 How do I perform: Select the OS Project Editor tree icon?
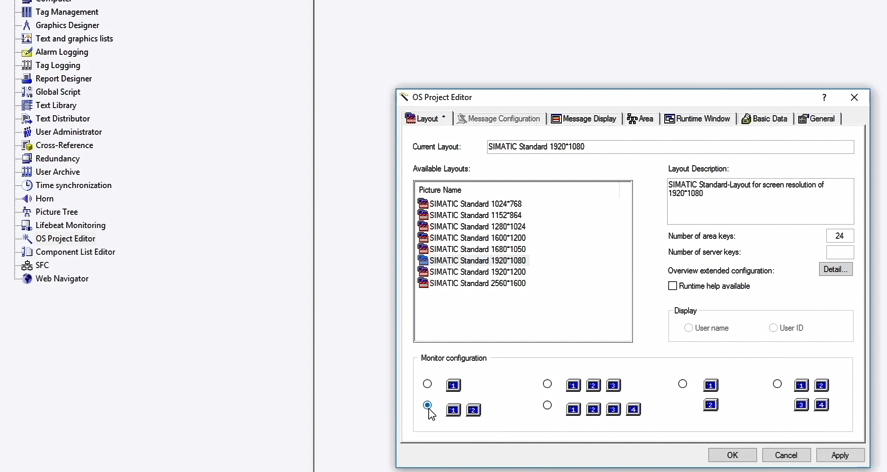click(x=27, y=238)
